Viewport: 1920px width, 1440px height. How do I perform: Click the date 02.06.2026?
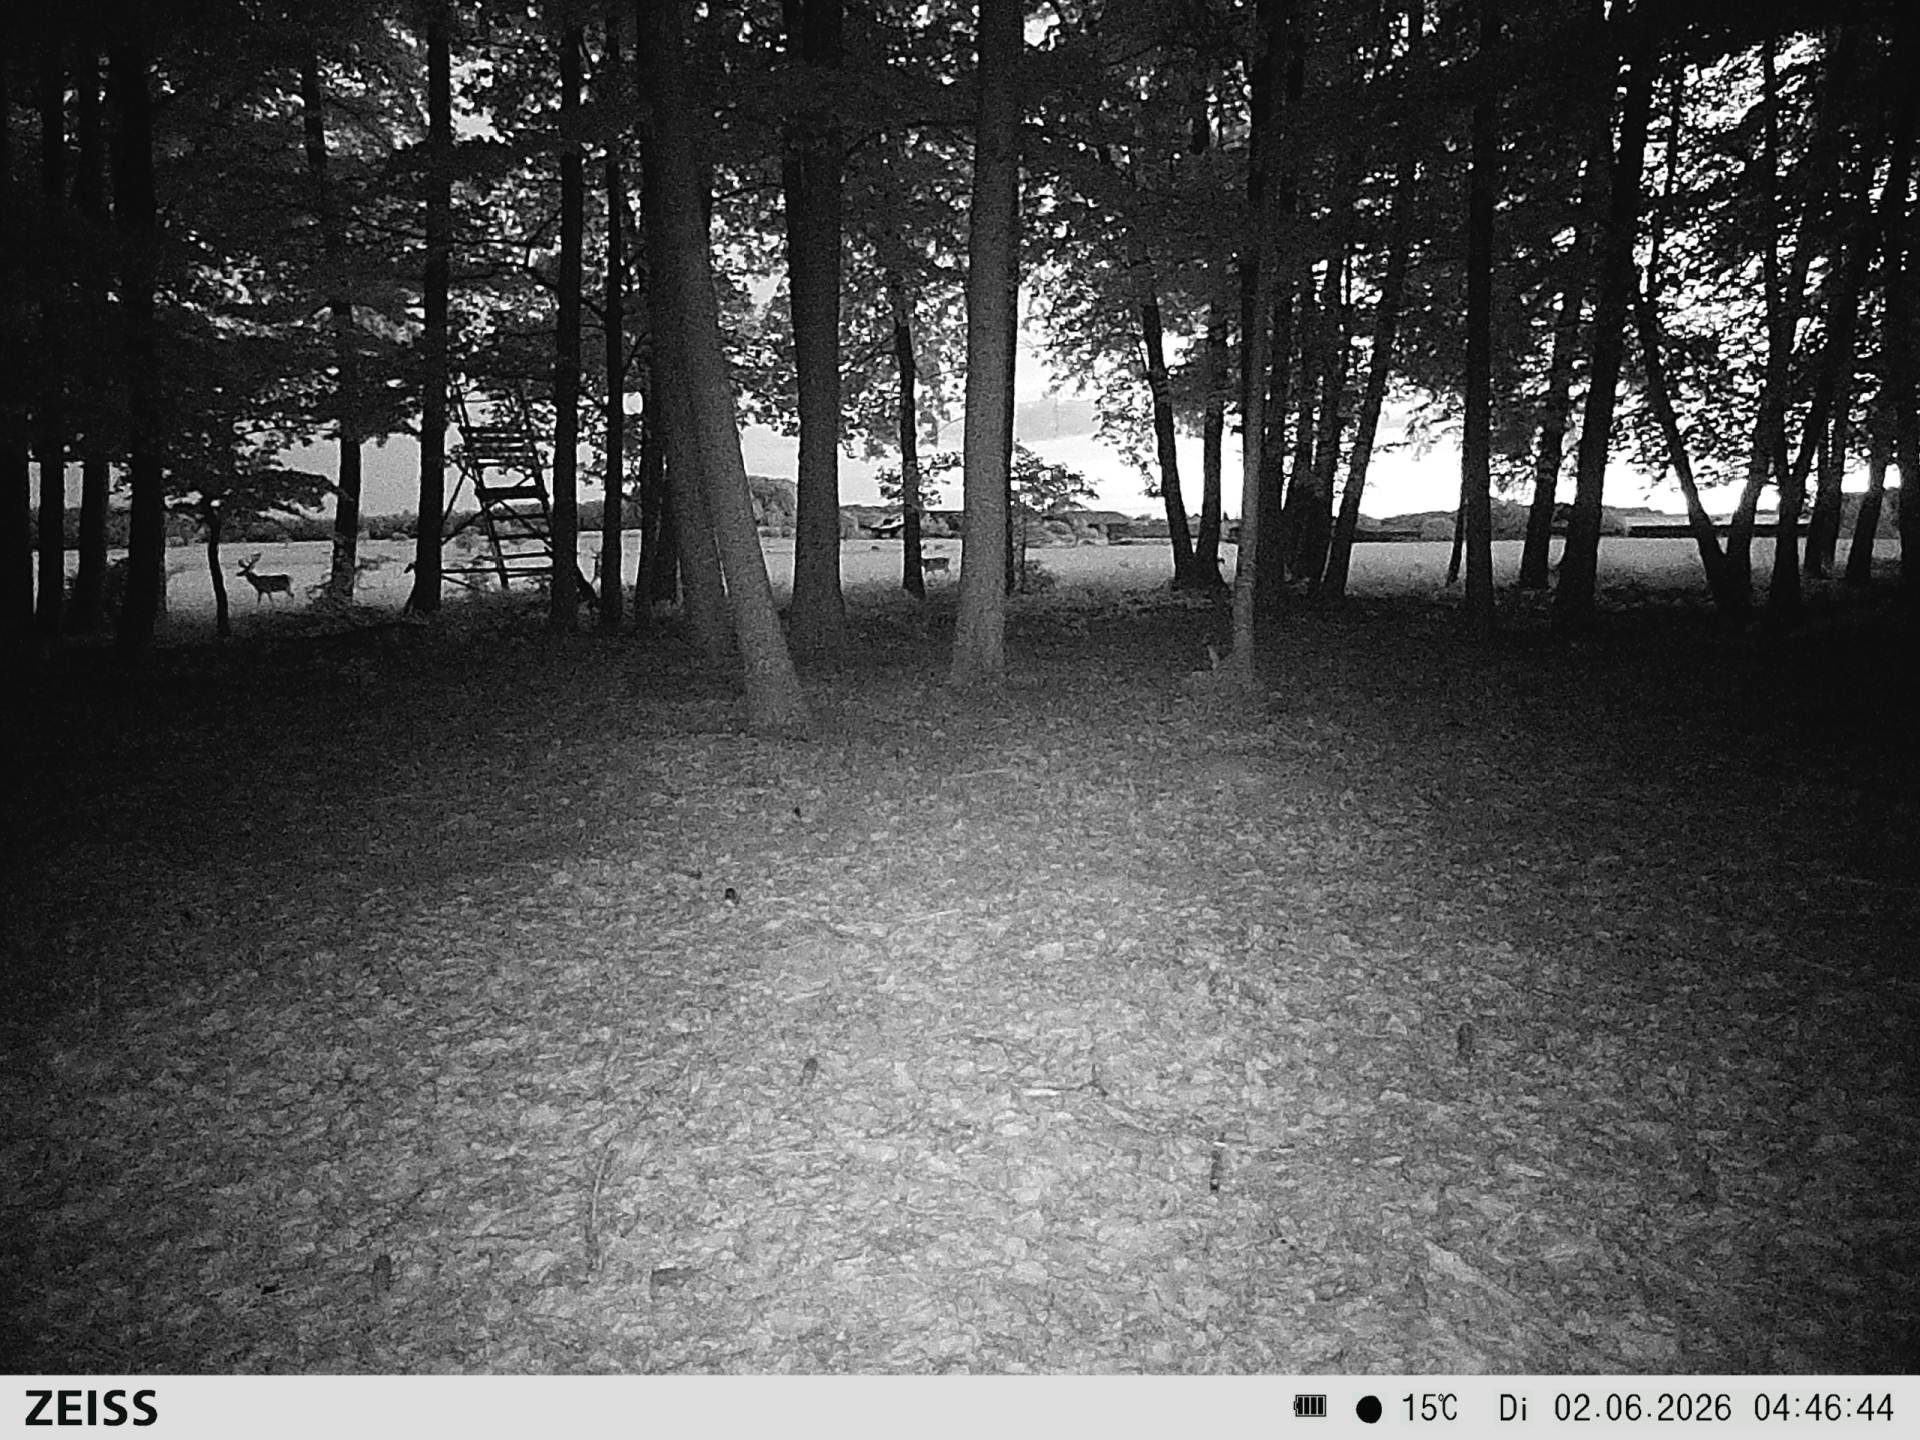pos(1642,1409)
